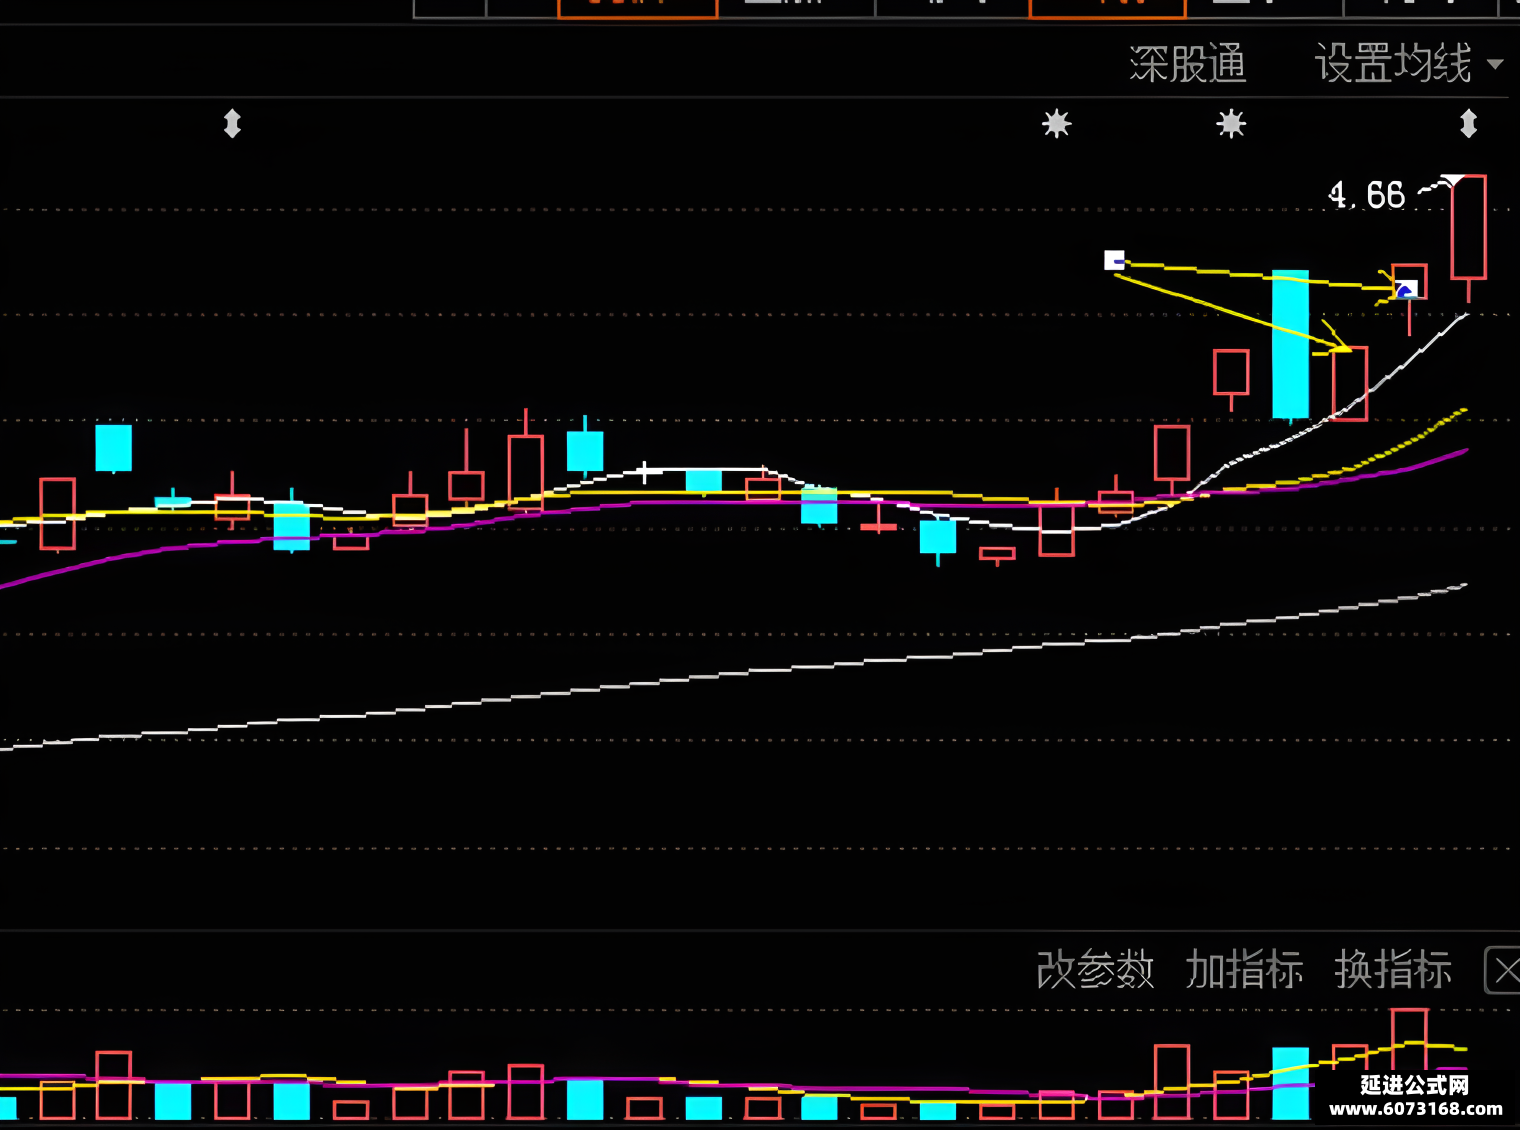The image size is (1520, 1130).
Task: Click the first sunburst event marker
Action: click(1057, 124)
